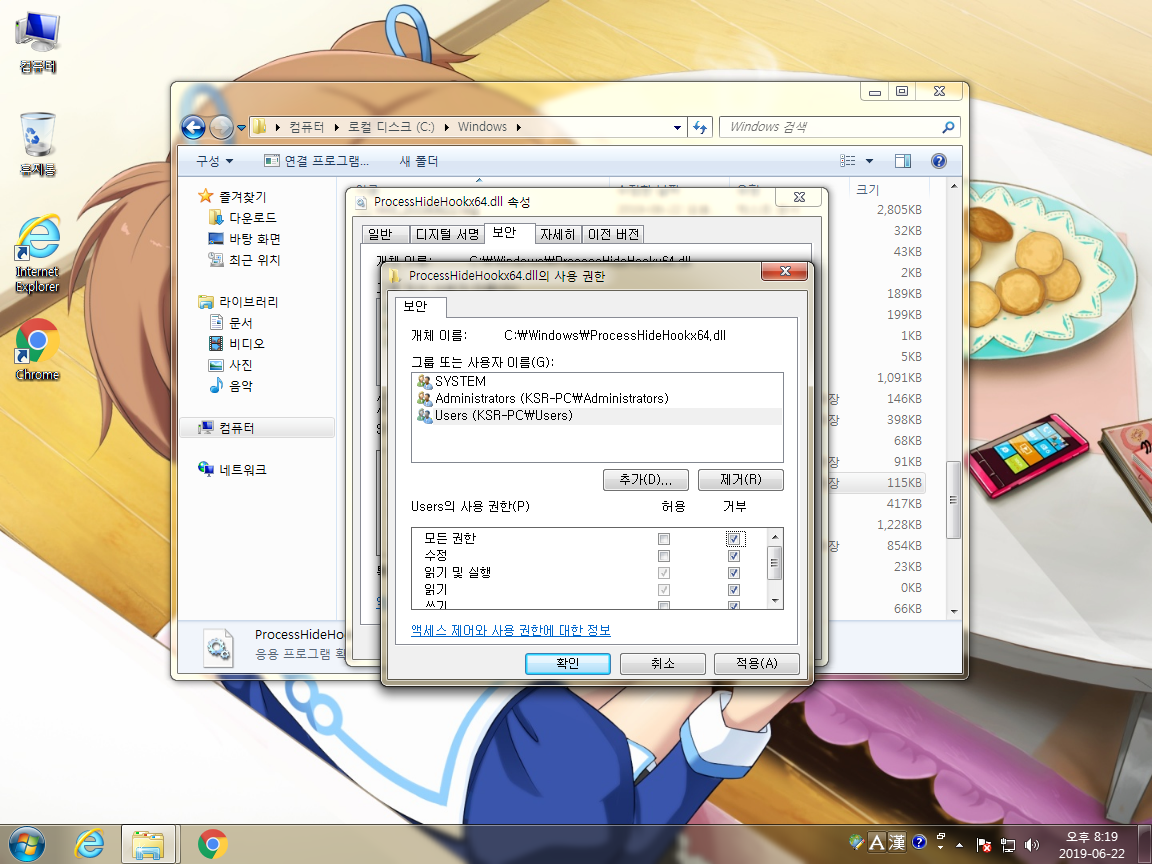Show hidden tray icons arrow
The height and width of the screenshot is (864, 1152).
pyautogui.click(x=960, y=845)
